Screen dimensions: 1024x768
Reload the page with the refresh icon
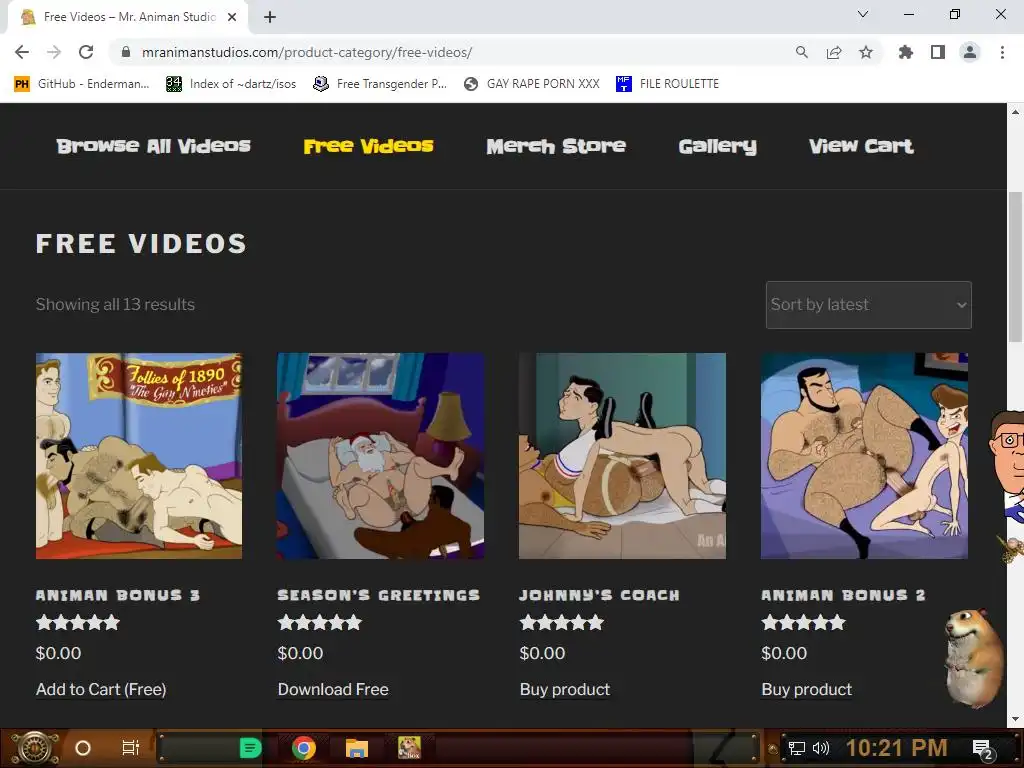pyautogui.click(x=86, y=52)
